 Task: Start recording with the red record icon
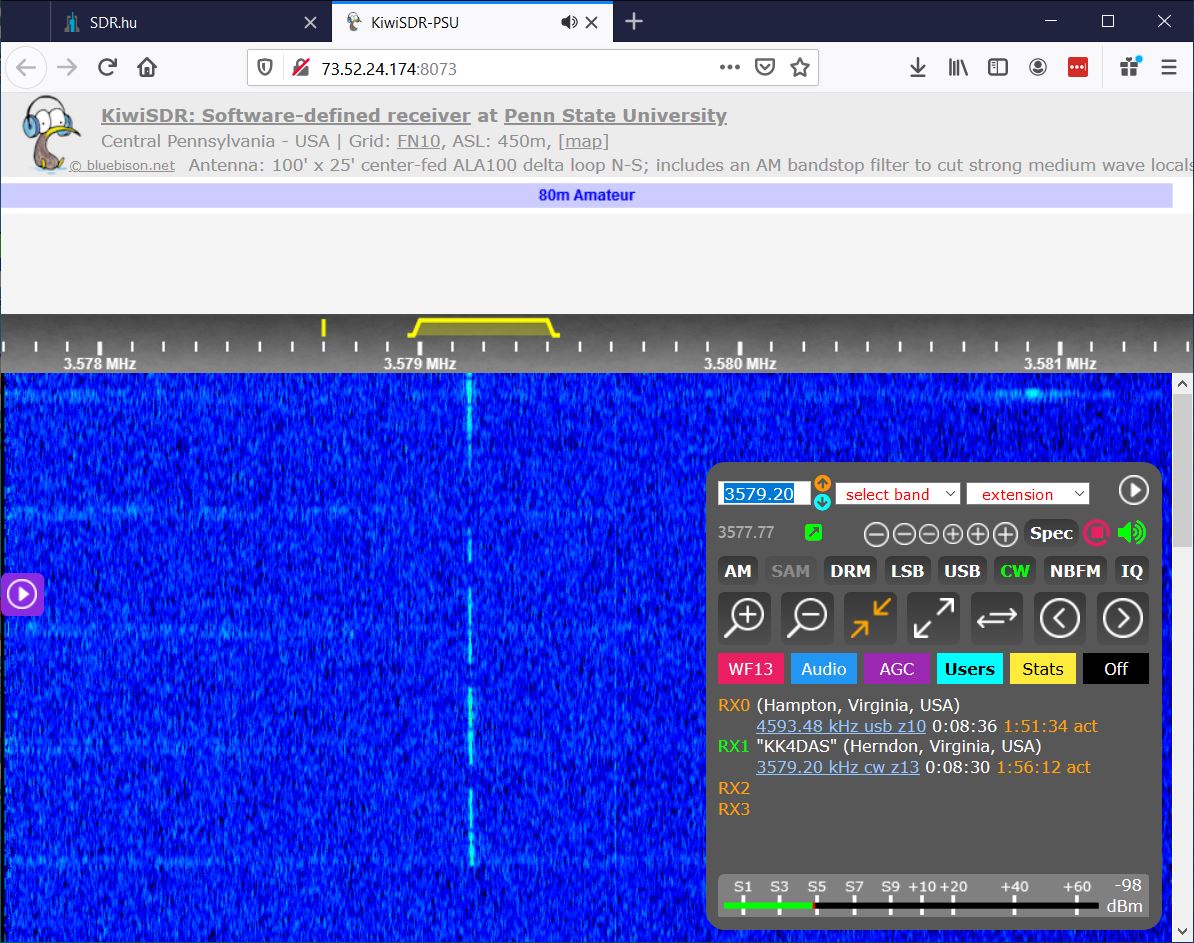1096,533
